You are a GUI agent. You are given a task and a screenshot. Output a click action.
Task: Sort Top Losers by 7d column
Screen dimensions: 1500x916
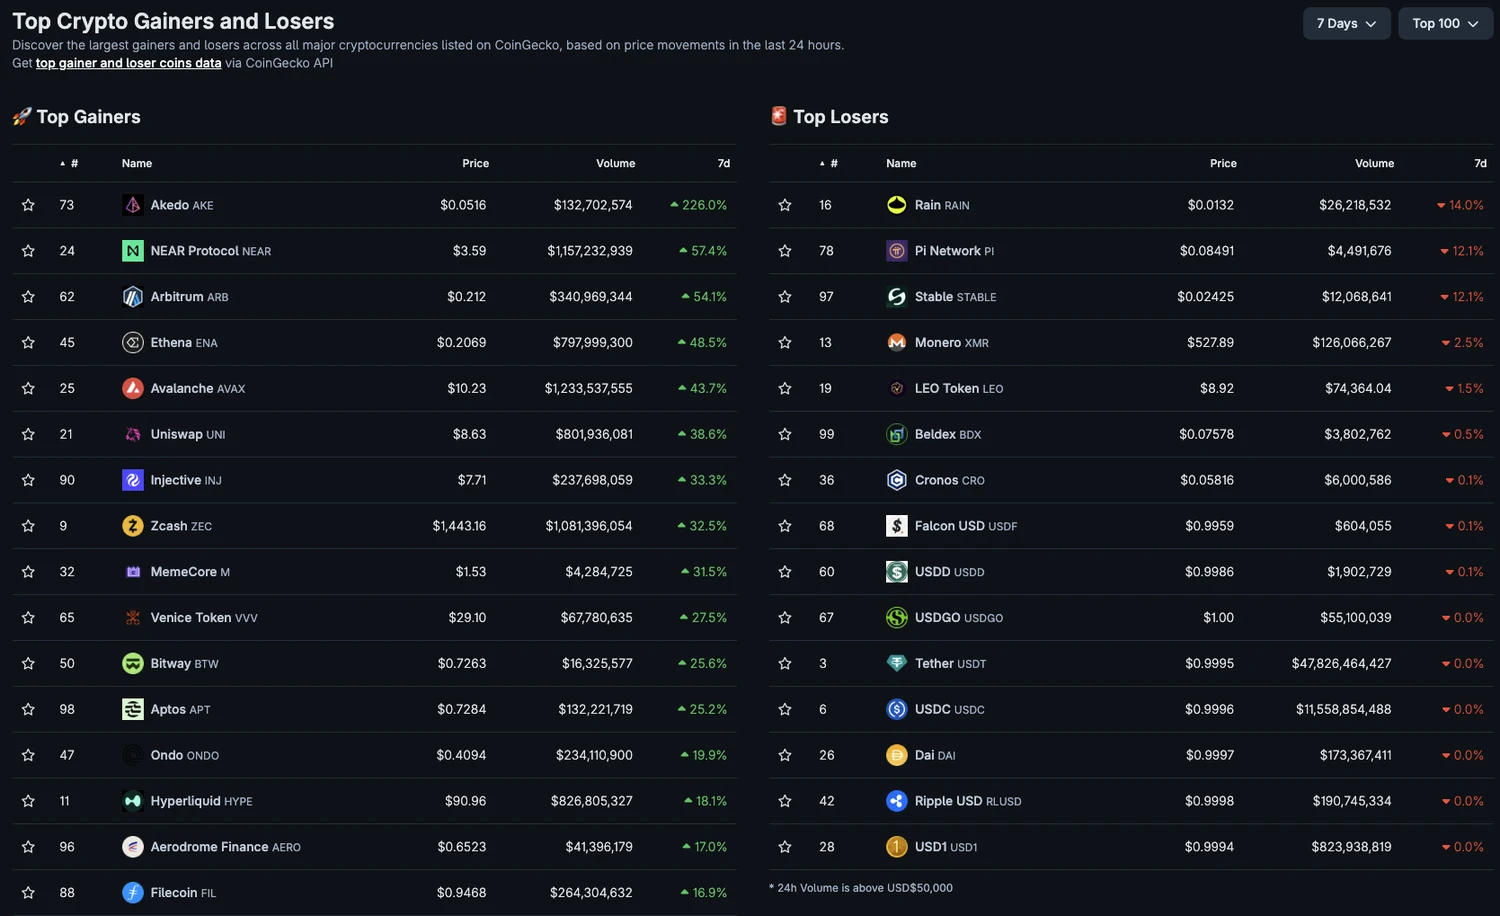[1480, 163]
